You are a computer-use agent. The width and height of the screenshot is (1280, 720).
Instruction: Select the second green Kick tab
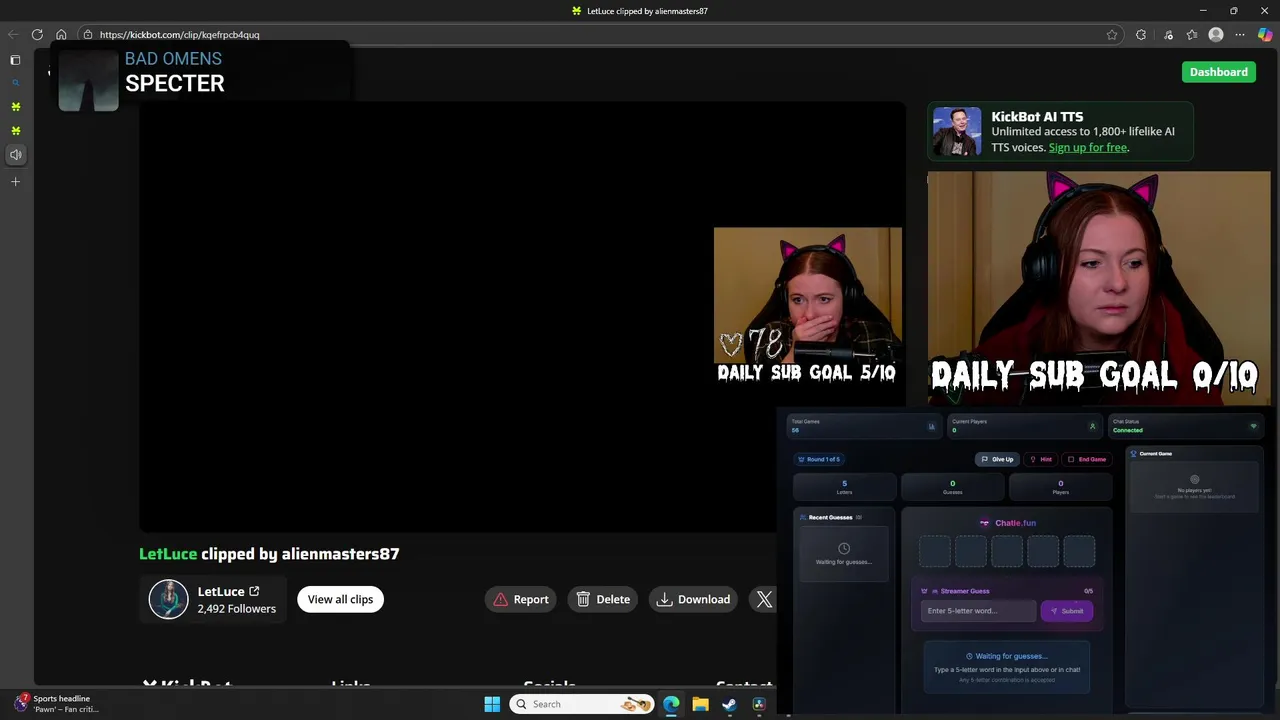[15, 131]
